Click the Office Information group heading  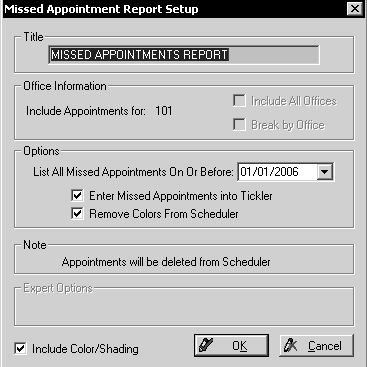(x=65, y=86)
